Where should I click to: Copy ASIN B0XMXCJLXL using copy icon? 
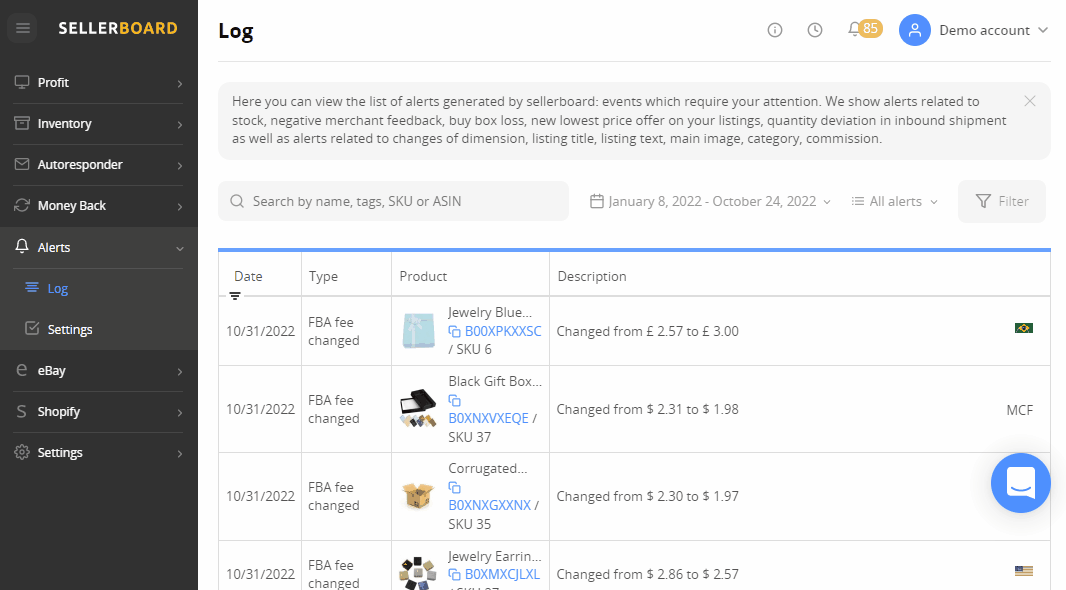pos(454,574)
